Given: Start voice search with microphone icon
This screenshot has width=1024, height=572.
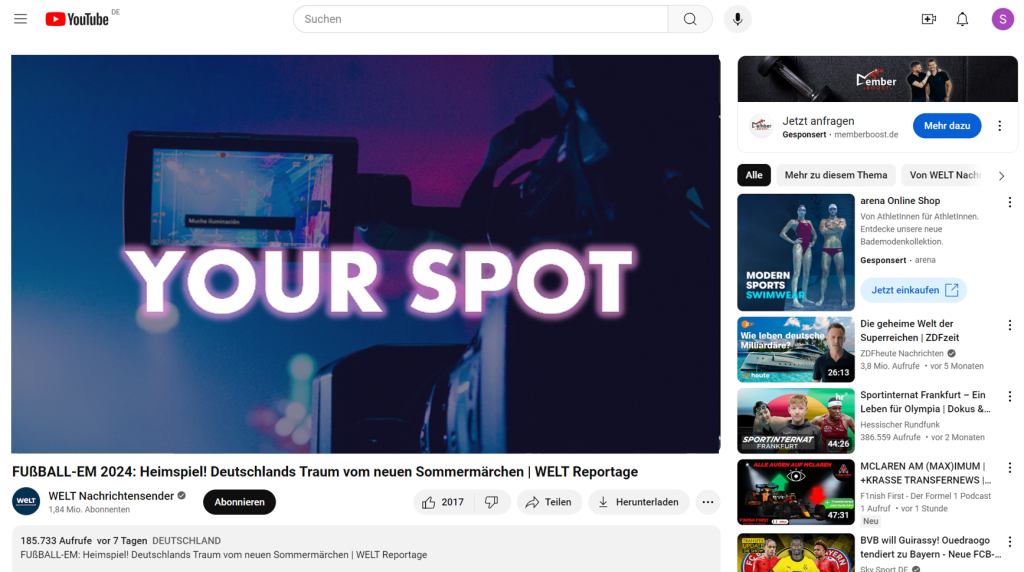Looking at the screenshot, I should pos(737,19).
